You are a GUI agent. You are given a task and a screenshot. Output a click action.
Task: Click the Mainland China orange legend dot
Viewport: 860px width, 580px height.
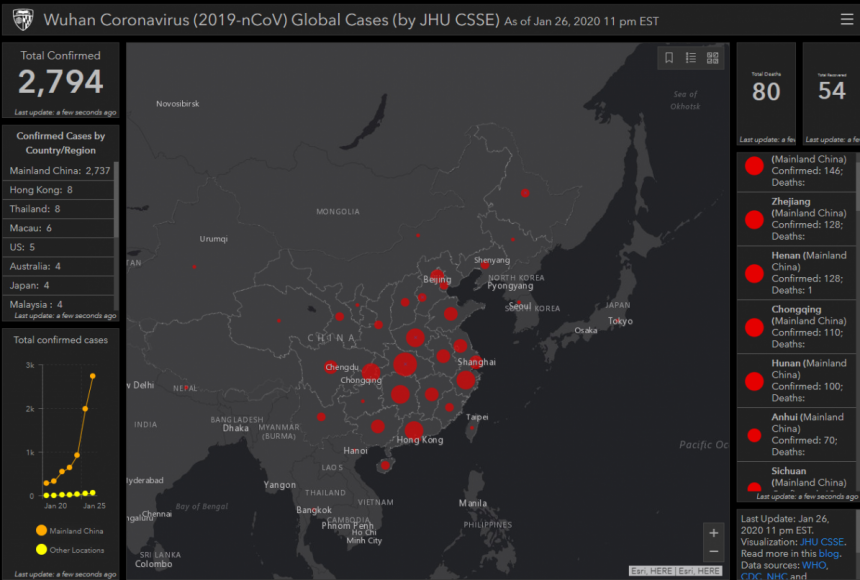[x=41, y=531]
